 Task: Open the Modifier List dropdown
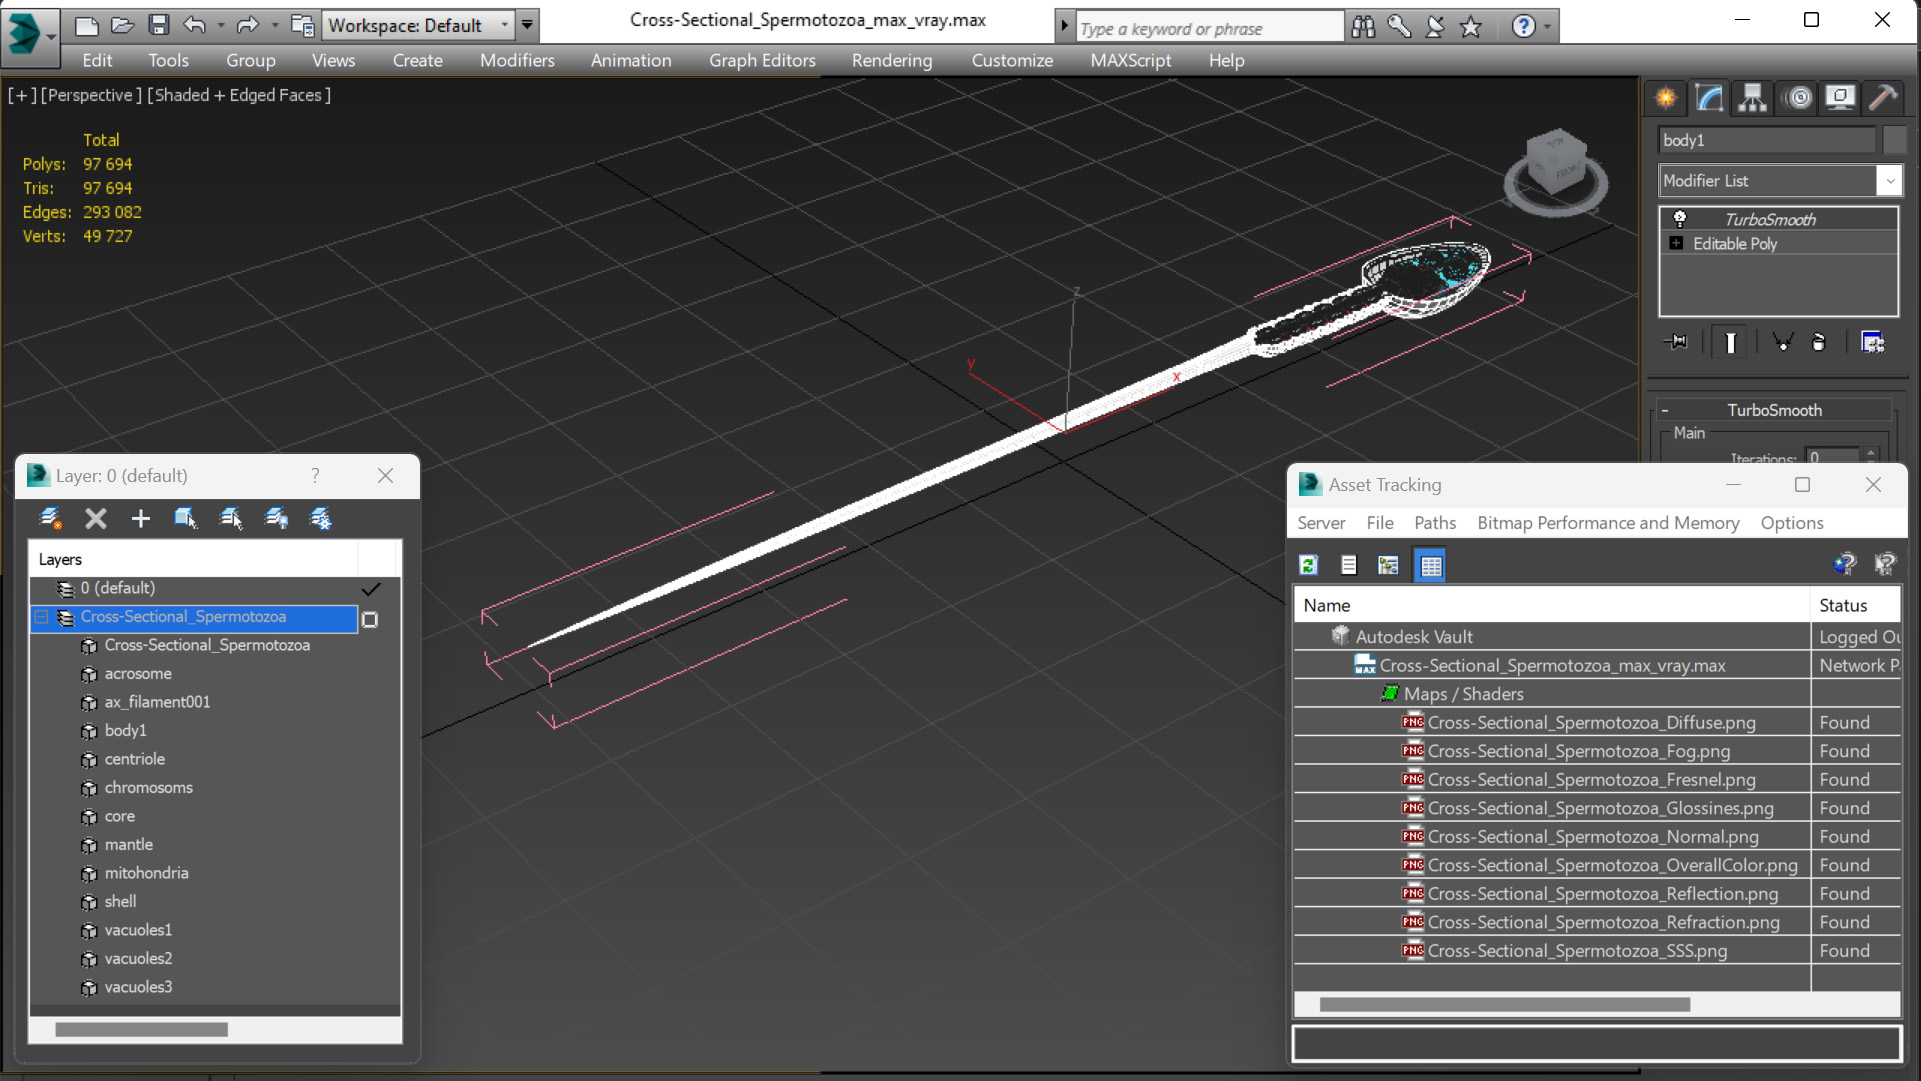(x=1889, y=181)
